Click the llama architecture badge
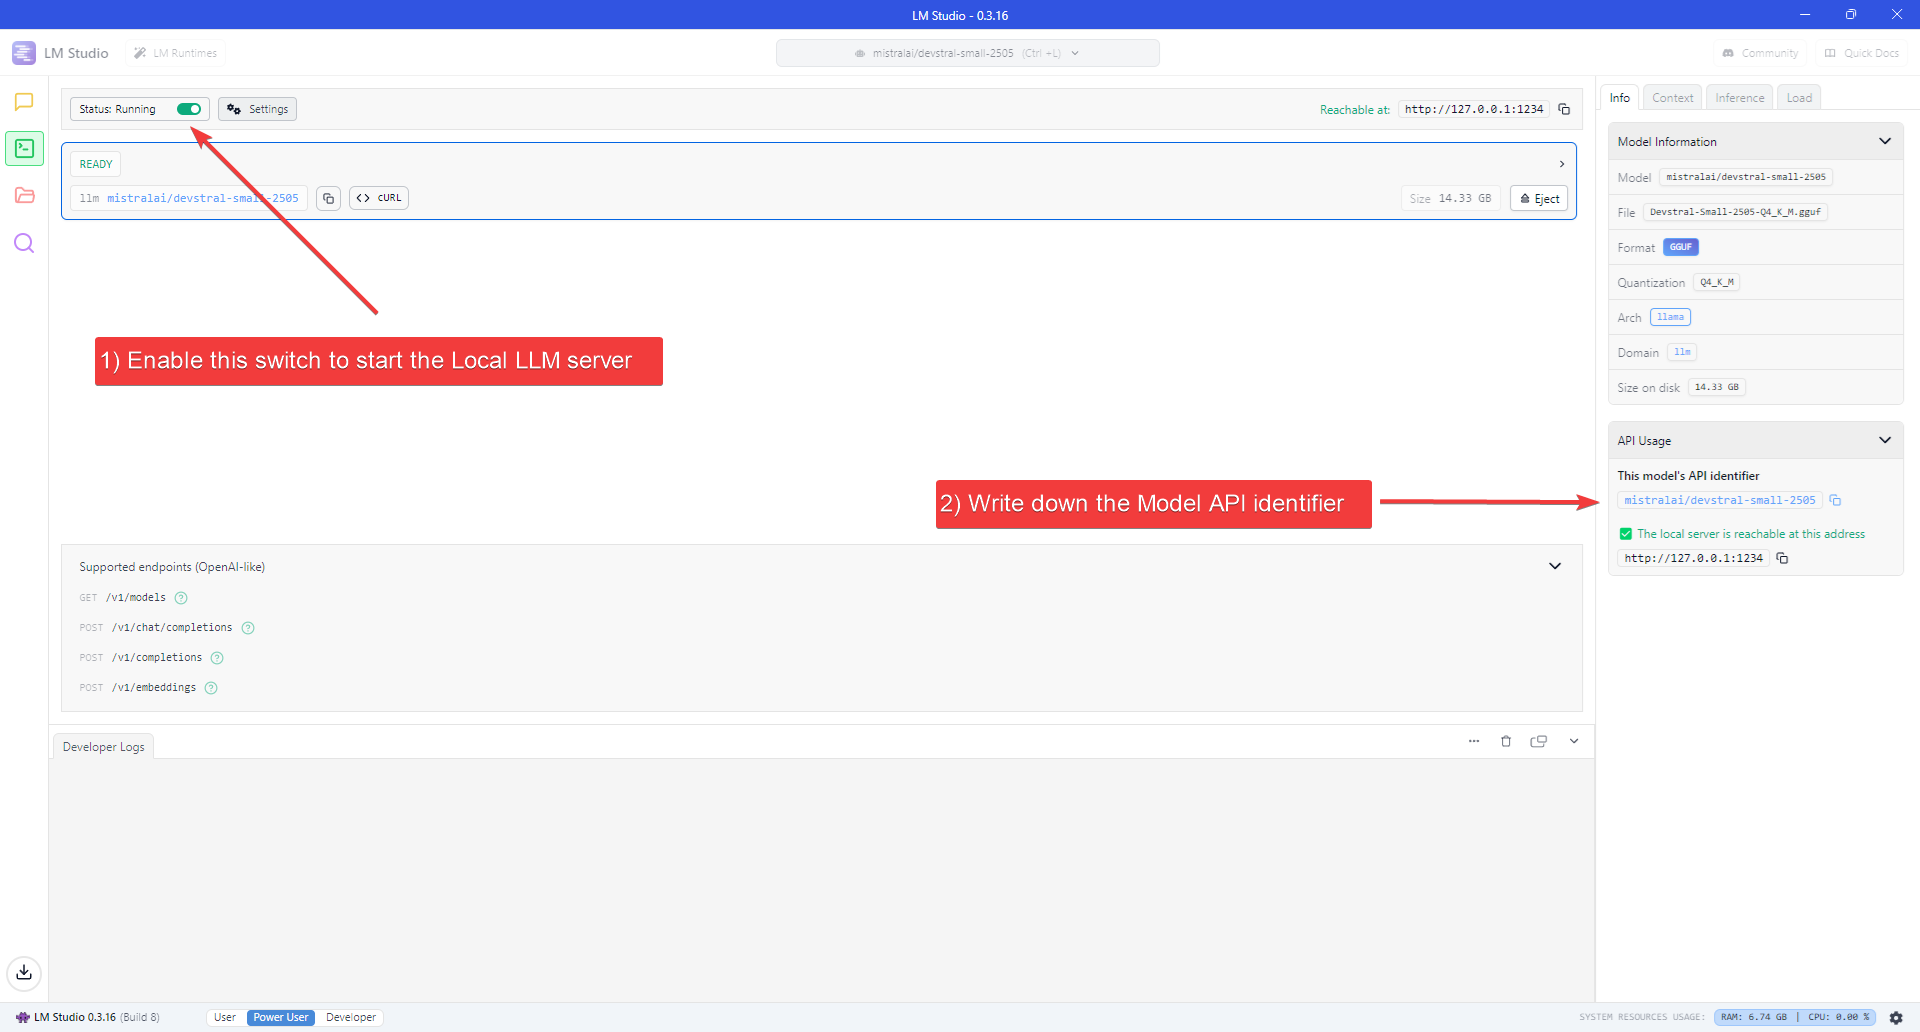1920x1032 pixels. point(1670,317)
